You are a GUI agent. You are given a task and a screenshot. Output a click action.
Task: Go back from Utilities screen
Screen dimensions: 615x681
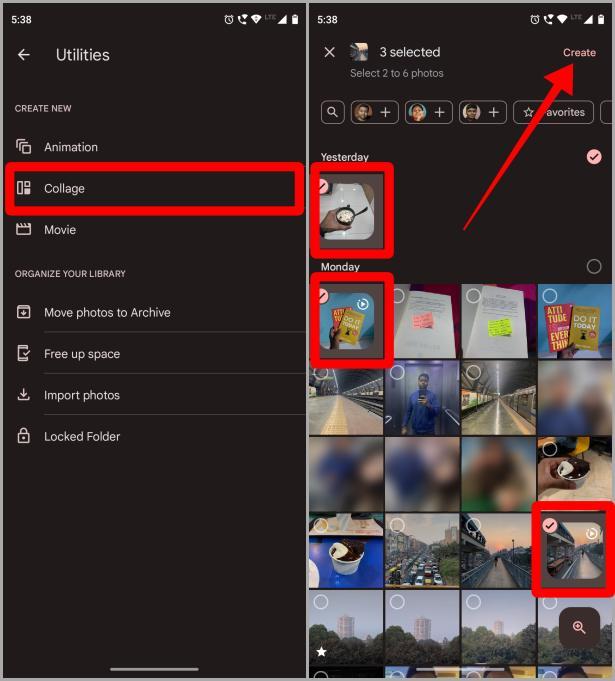tap(24, 55)
